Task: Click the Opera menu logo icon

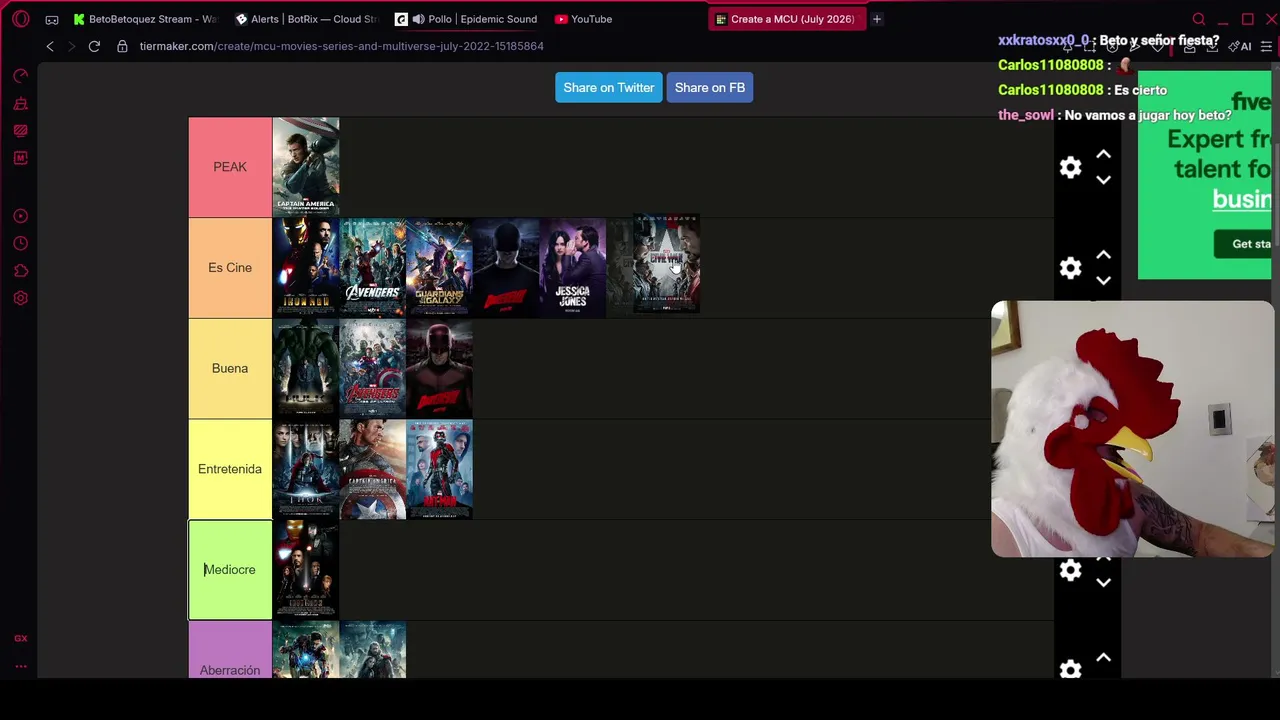Action: [21, 19]
